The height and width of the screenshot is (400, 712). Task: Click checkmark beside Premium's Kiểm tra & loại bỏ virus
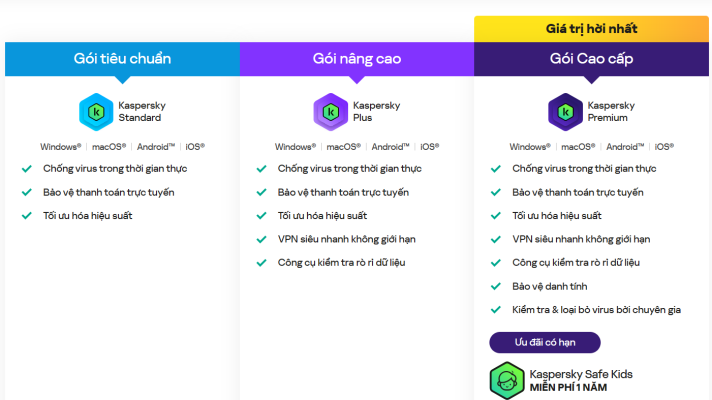point(496,310)
